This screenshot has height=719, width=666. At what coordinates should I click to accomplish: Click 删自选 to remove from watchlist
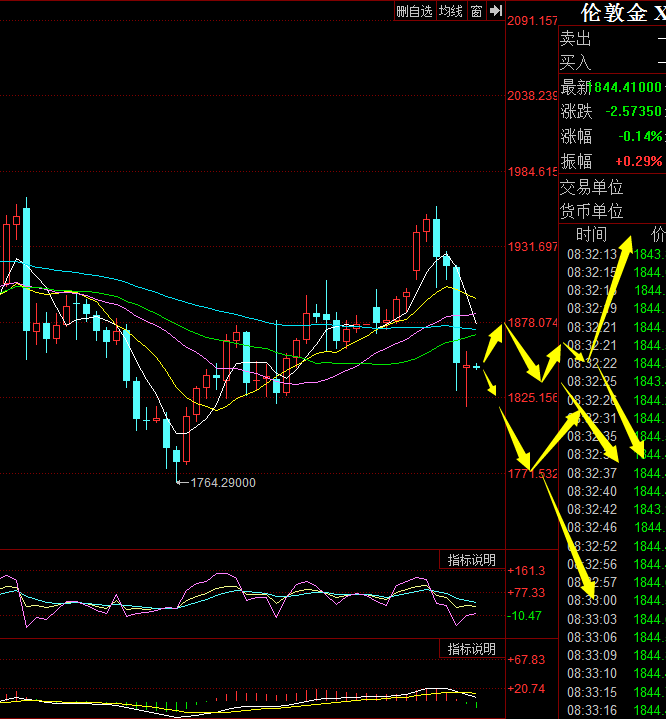tap(414, 11)
